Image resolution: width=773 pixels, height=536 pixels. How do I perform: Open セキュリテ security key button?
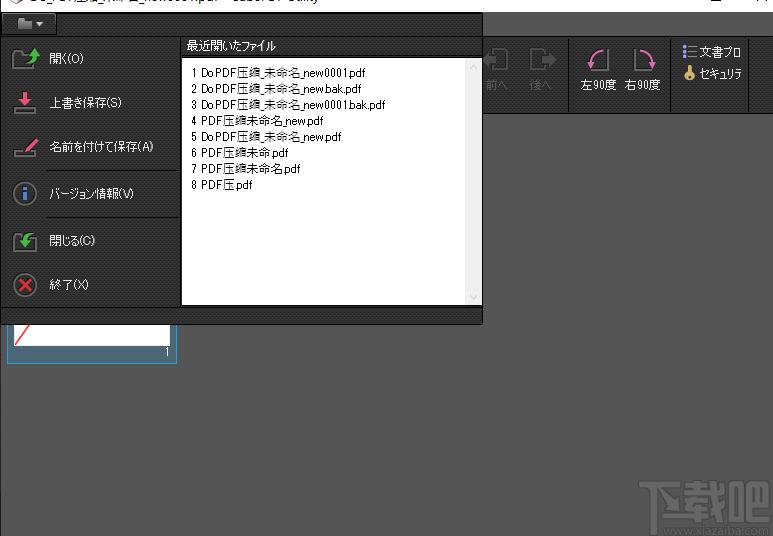712,73
